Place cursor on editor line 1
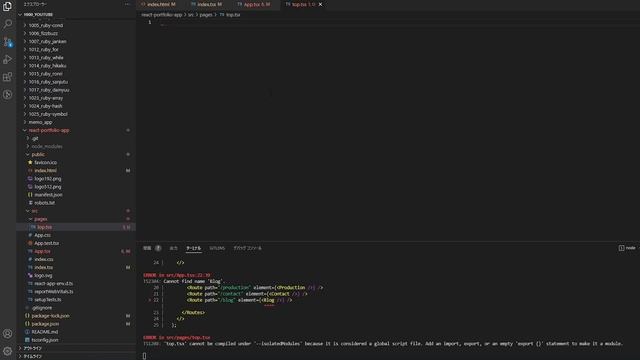The height and width of the screenshot is (360, 640). pyautogui.click(x=388, y=22)
